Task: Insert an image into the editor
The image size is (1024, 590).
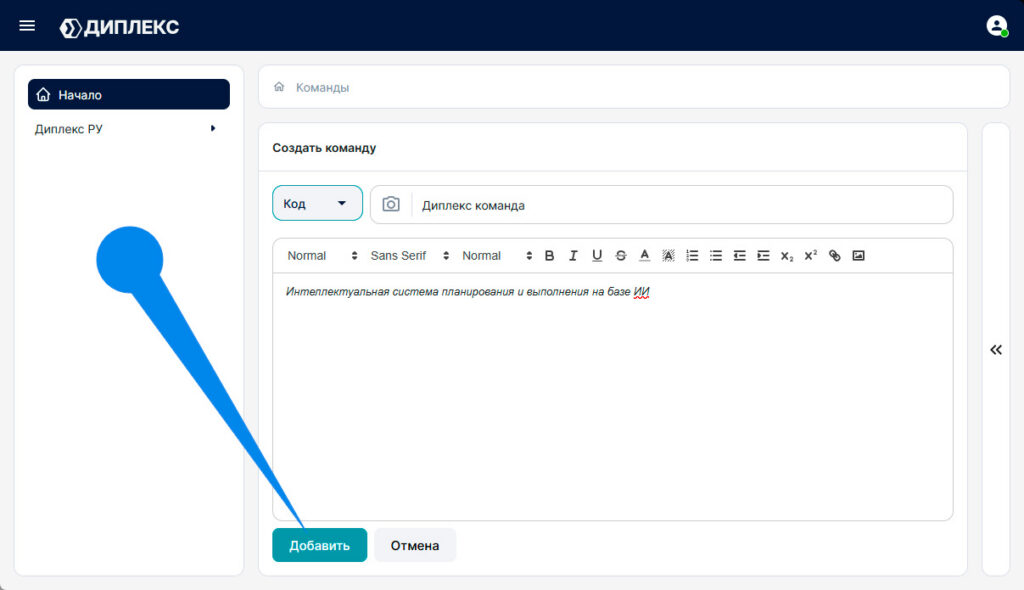Action: 858,255
